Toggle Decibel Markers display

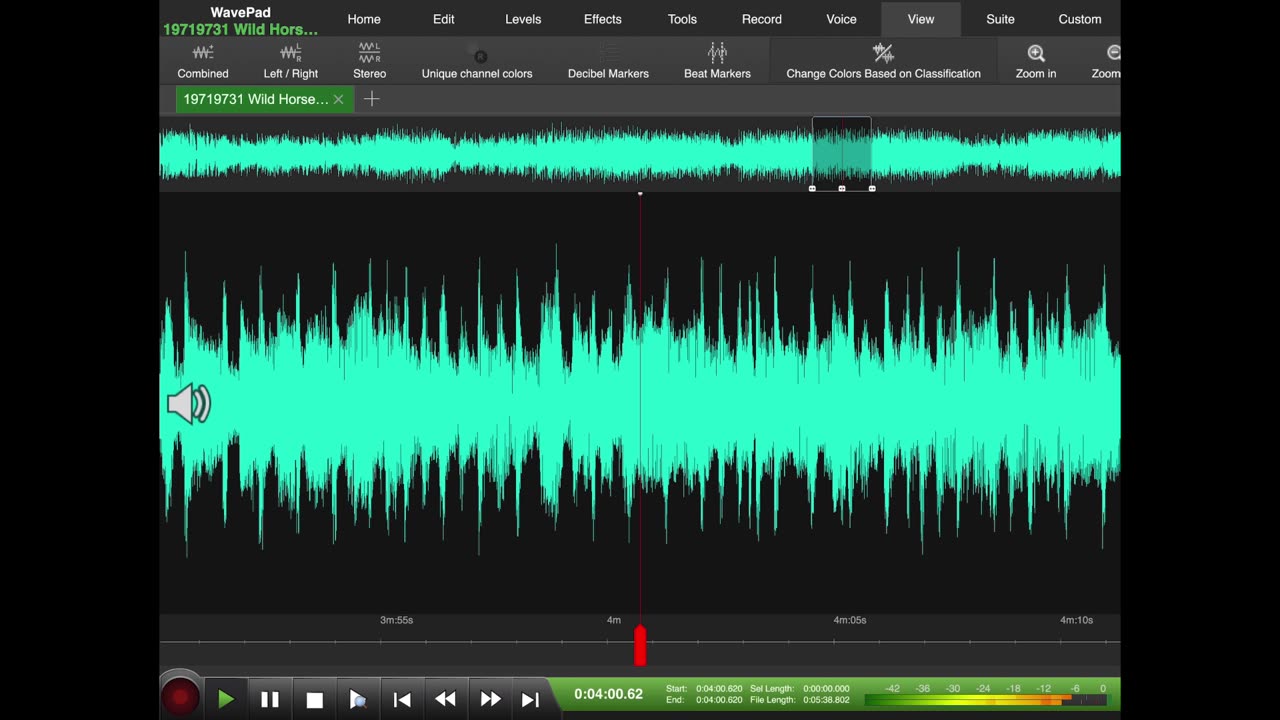pyautogui.click(x=608, y=61)
